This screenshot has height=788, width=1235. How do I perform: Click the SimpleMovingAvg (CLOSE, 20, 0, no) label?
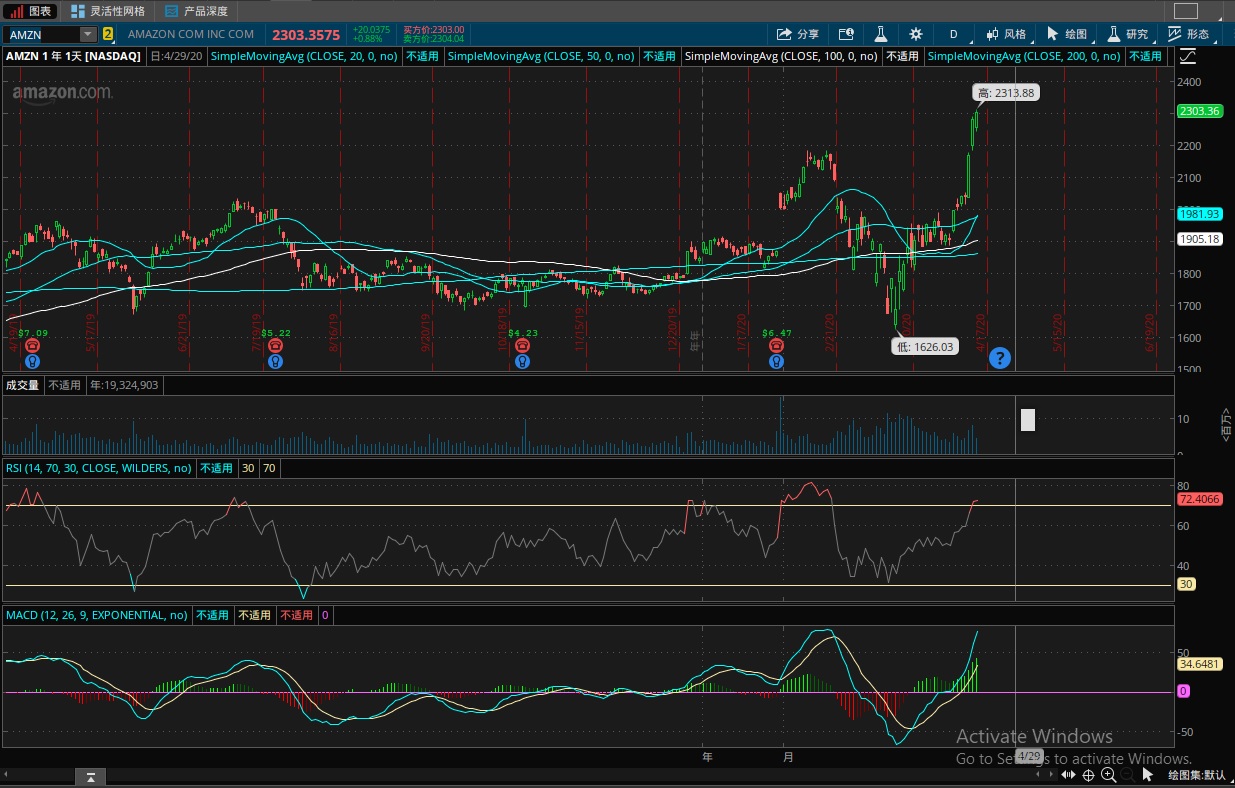click(x=306, y=56)
